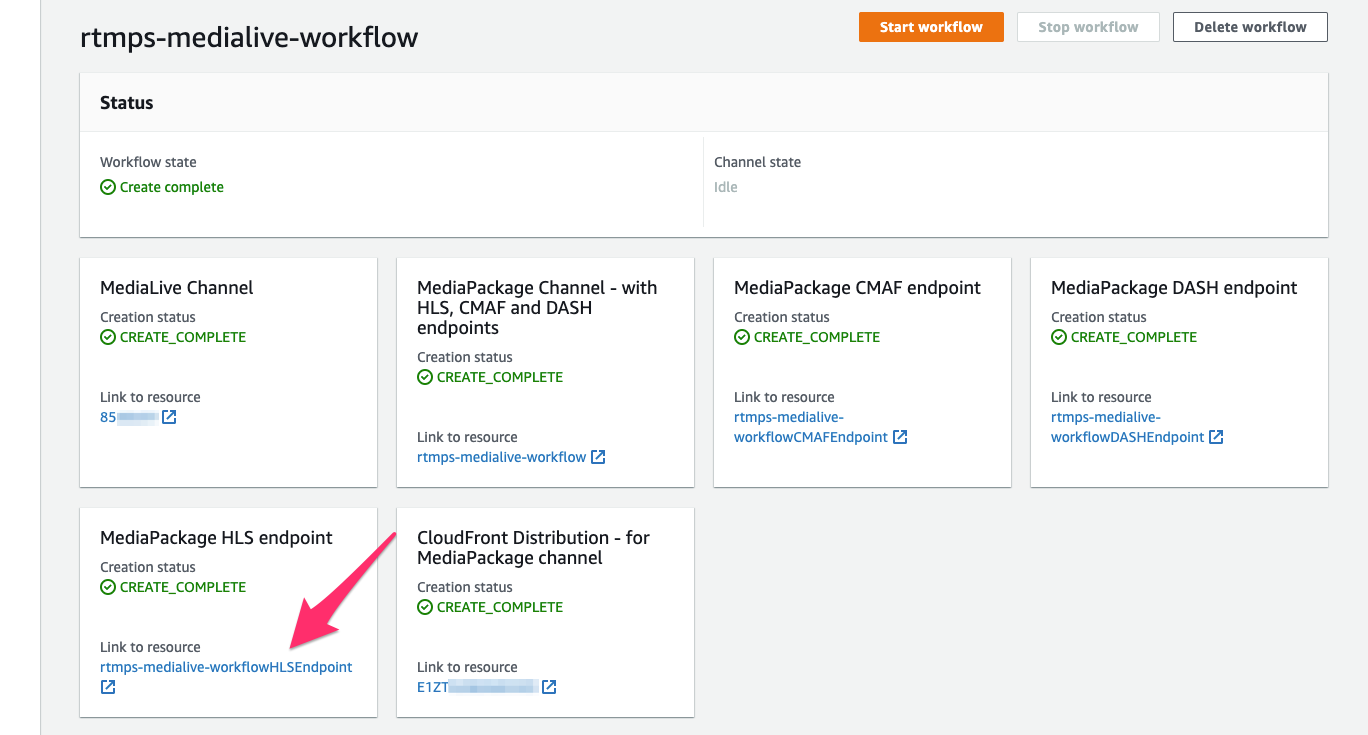Click the Start workflow button
The width and height of the screenshot is (1368, 735).
point(931,27)
